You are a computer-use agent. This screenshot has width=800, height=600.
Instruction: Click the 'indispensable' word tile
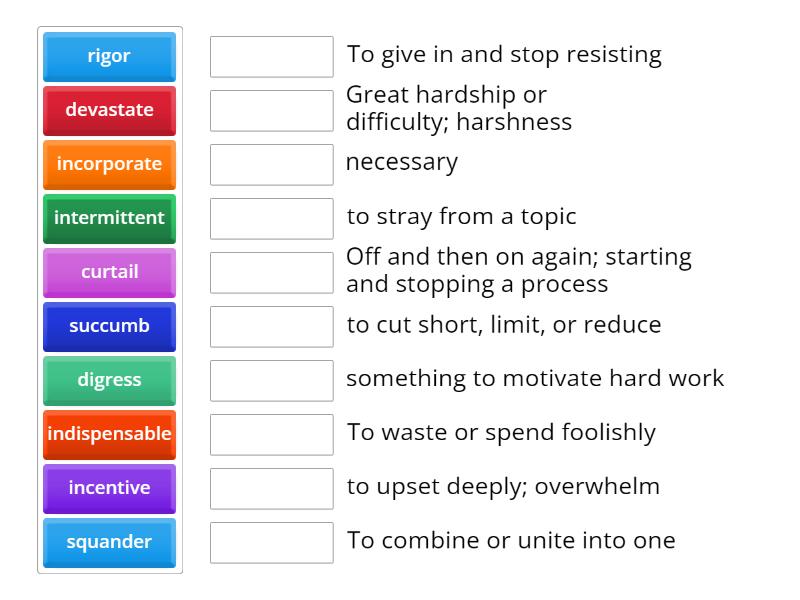[109, 434]
